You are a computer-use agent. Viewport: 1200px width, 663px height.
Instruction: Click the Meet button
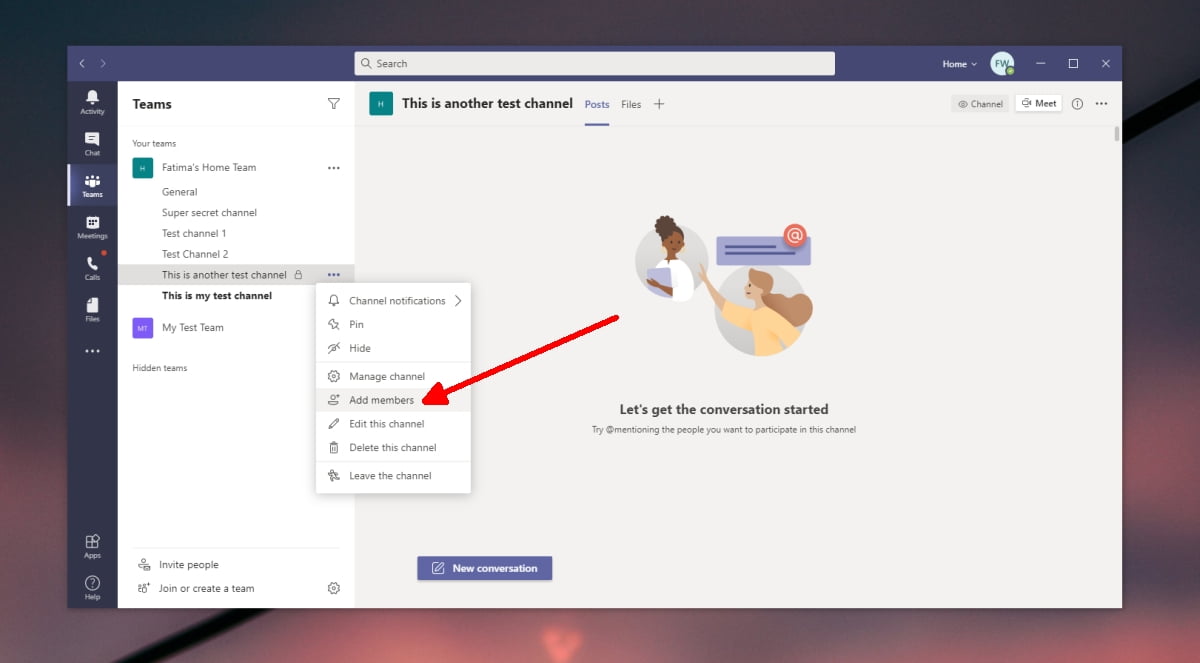pyautogui.click(x=1039, y=103)
